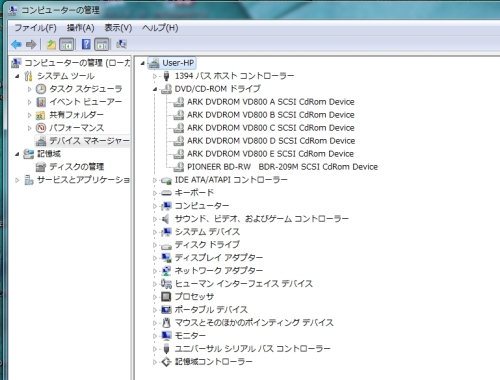
Task: Open the Help toolbar icon
Action: (x=86, y=44)
